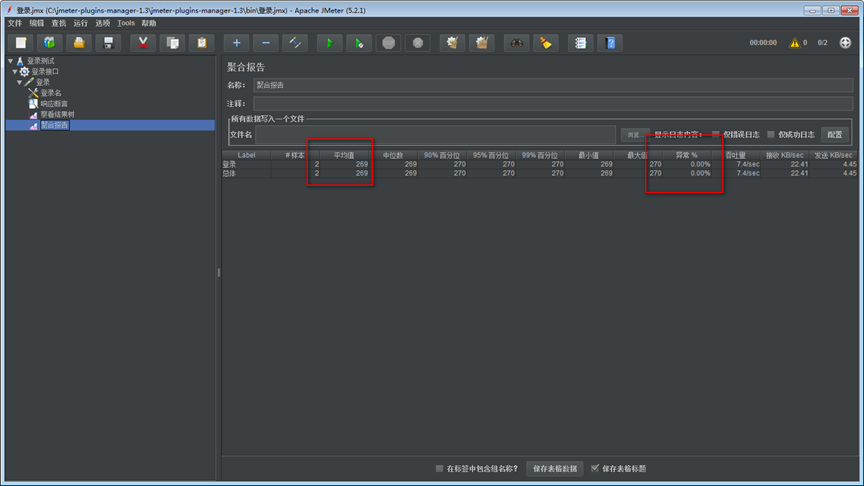Select the 总体 row in results table
The width and height of the screenshot is (864, 486).
(x=540, y=173)
